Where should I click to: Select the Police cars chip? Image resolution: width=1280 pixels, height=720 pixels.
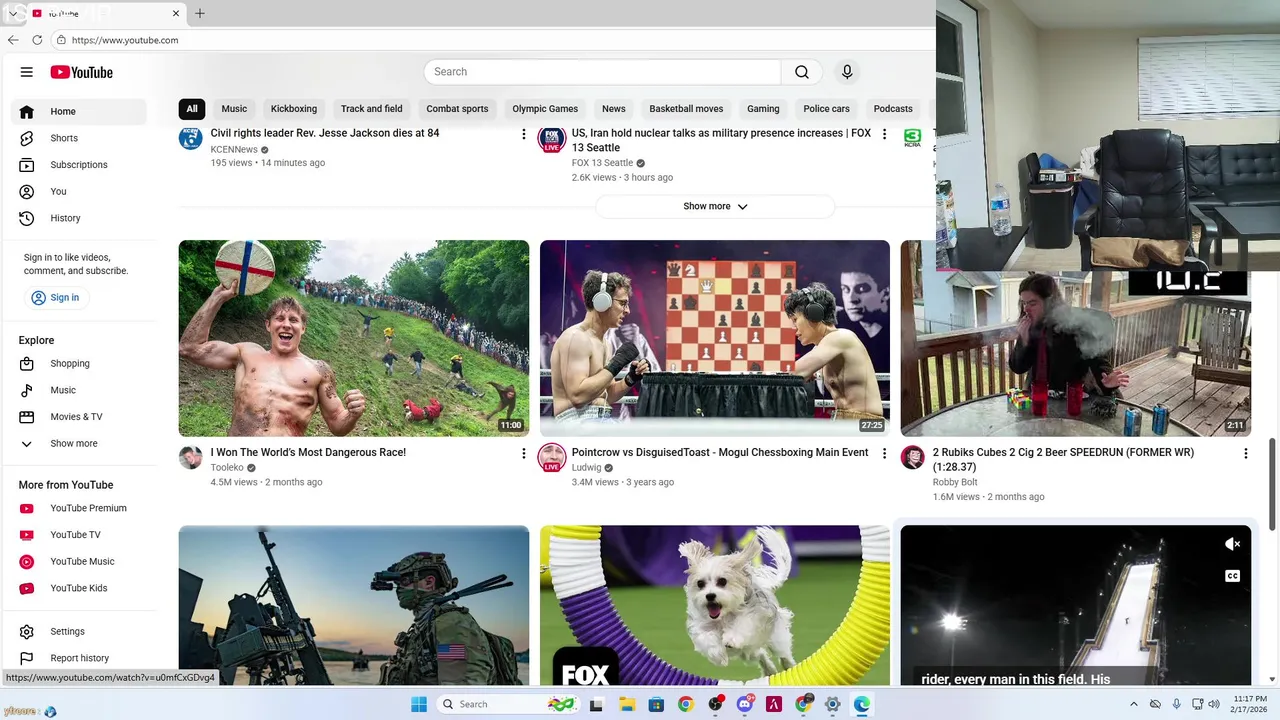point(826,109)
